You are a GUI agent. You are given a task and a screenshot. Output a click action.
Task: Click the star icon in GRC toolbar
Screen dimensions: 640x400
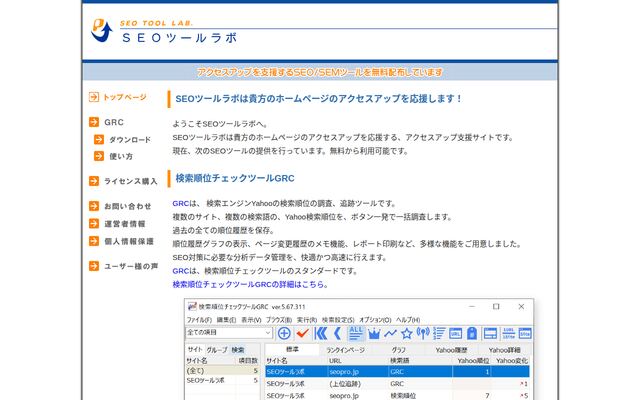407,334
